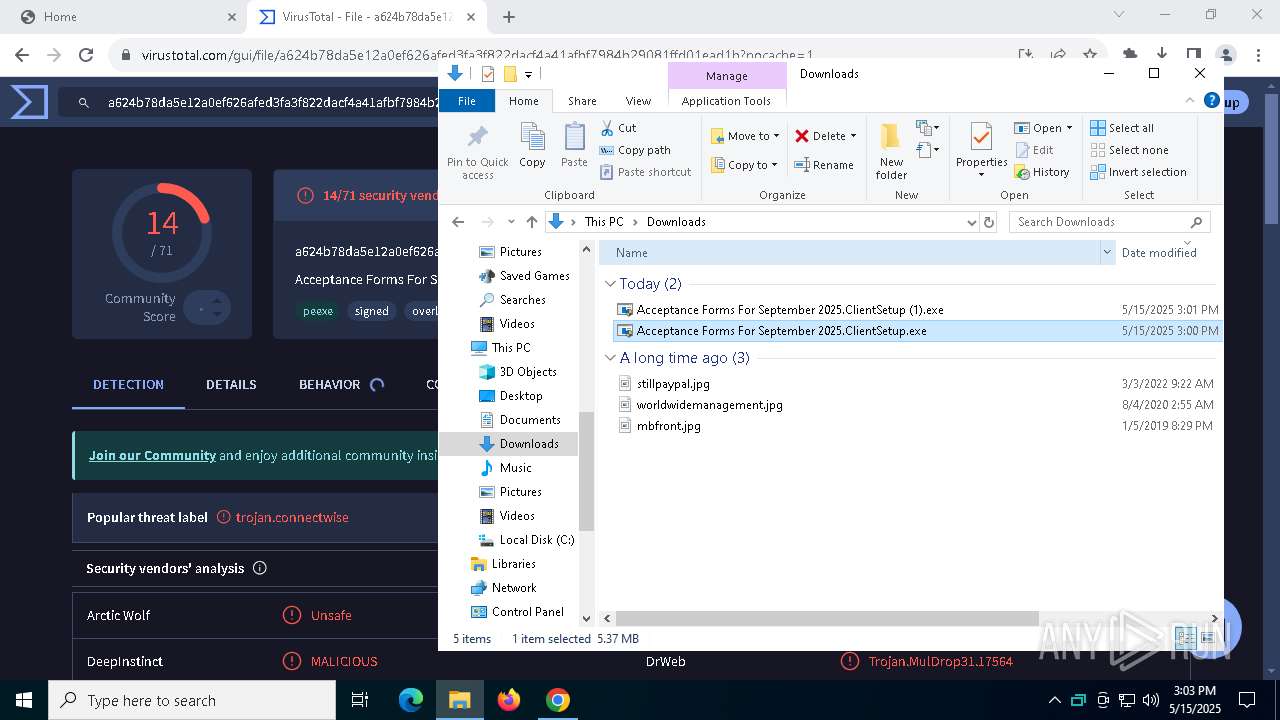Navigate back in File Explorer
The width and height of the screenshot is (1280, 720).
(458, 222)
